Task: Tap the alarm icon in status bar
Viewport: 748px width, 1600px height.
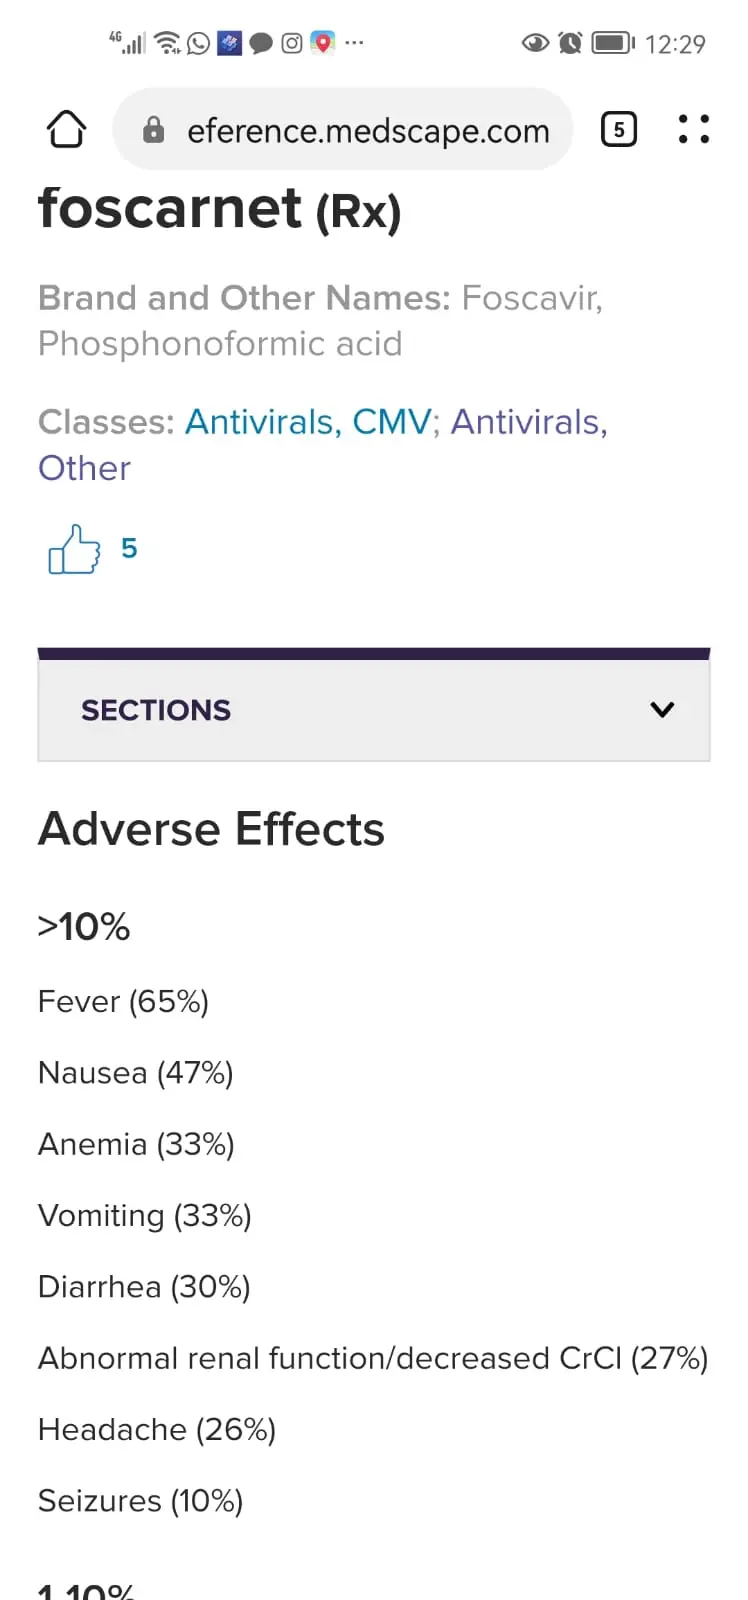Action: click(570, 43)
